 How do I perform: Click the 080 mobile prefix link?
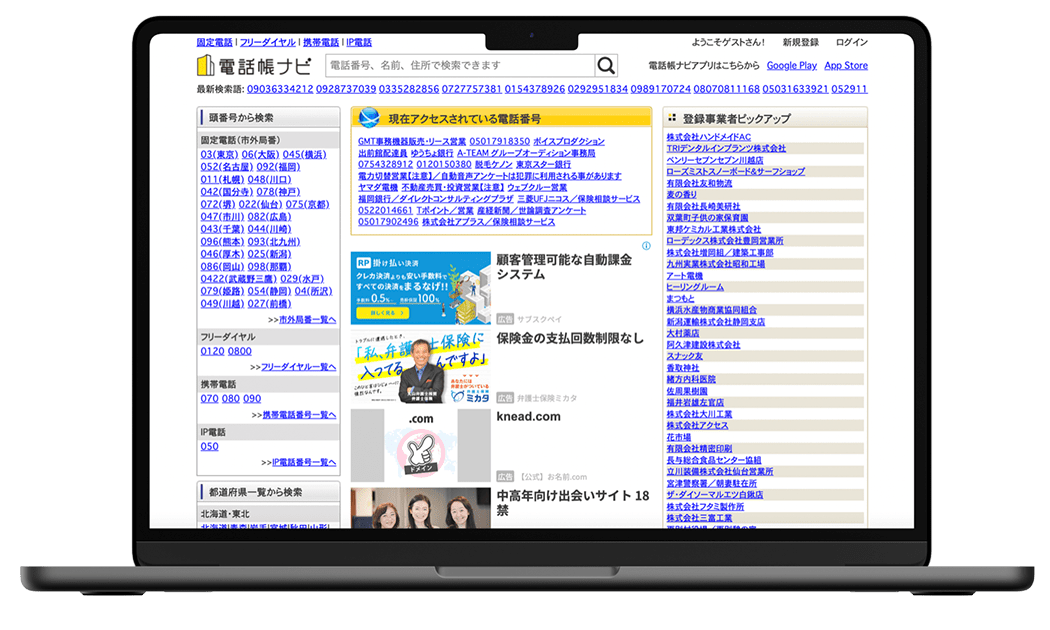(x=231, y=399)
